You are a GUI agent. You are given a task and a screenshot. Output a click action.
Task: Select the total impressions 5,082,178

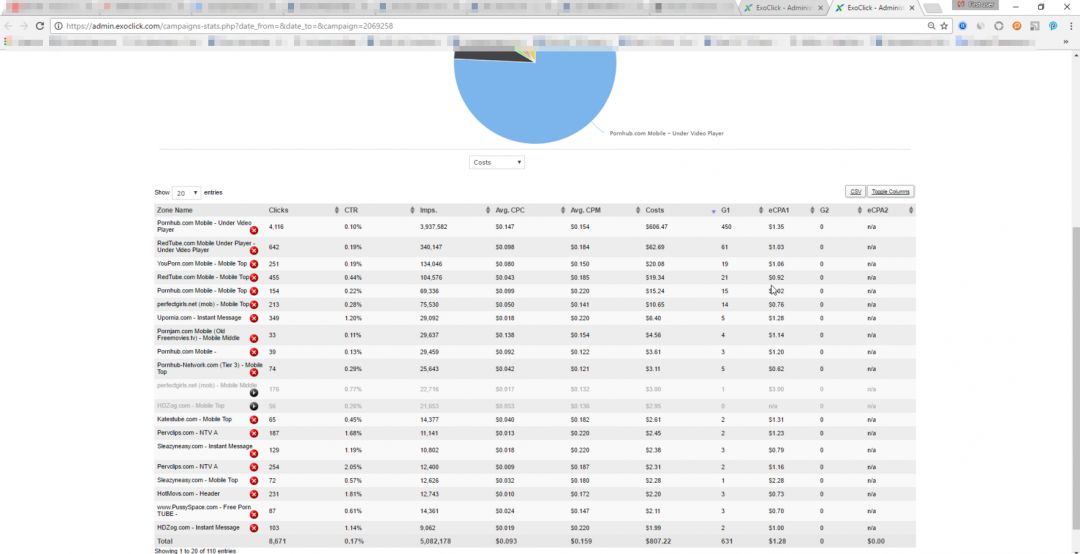(435, 542)
